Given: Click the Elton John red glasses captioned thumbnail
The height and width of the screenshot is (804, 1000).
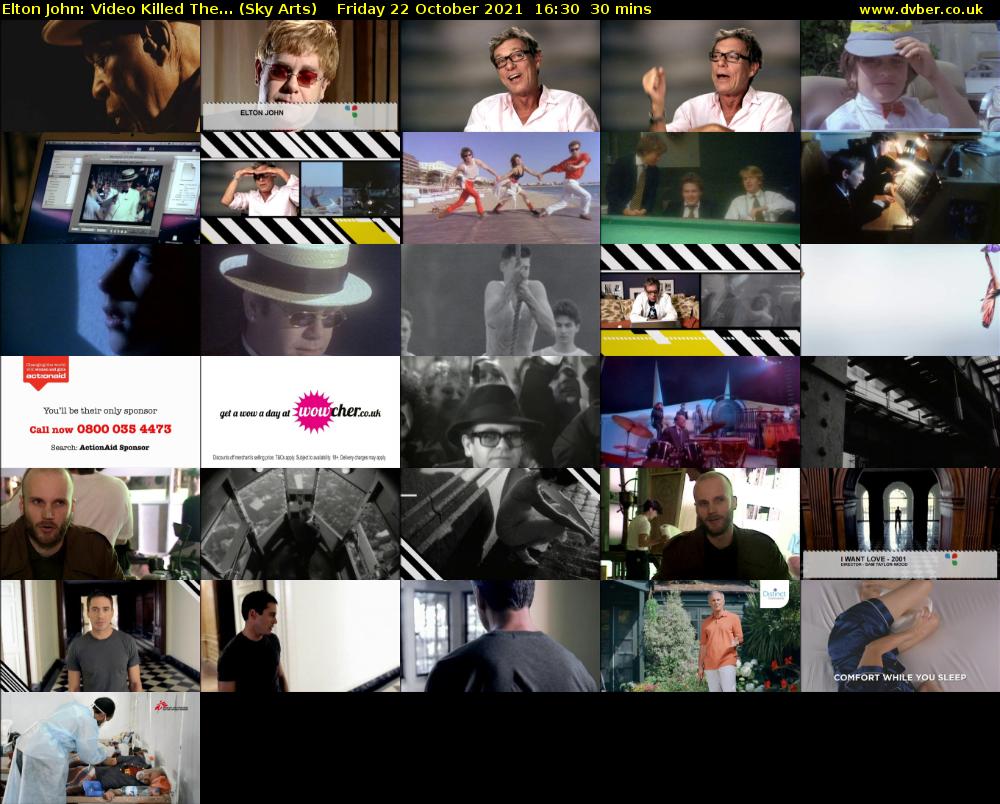Looking at the screenshot, I should (300, 76).
